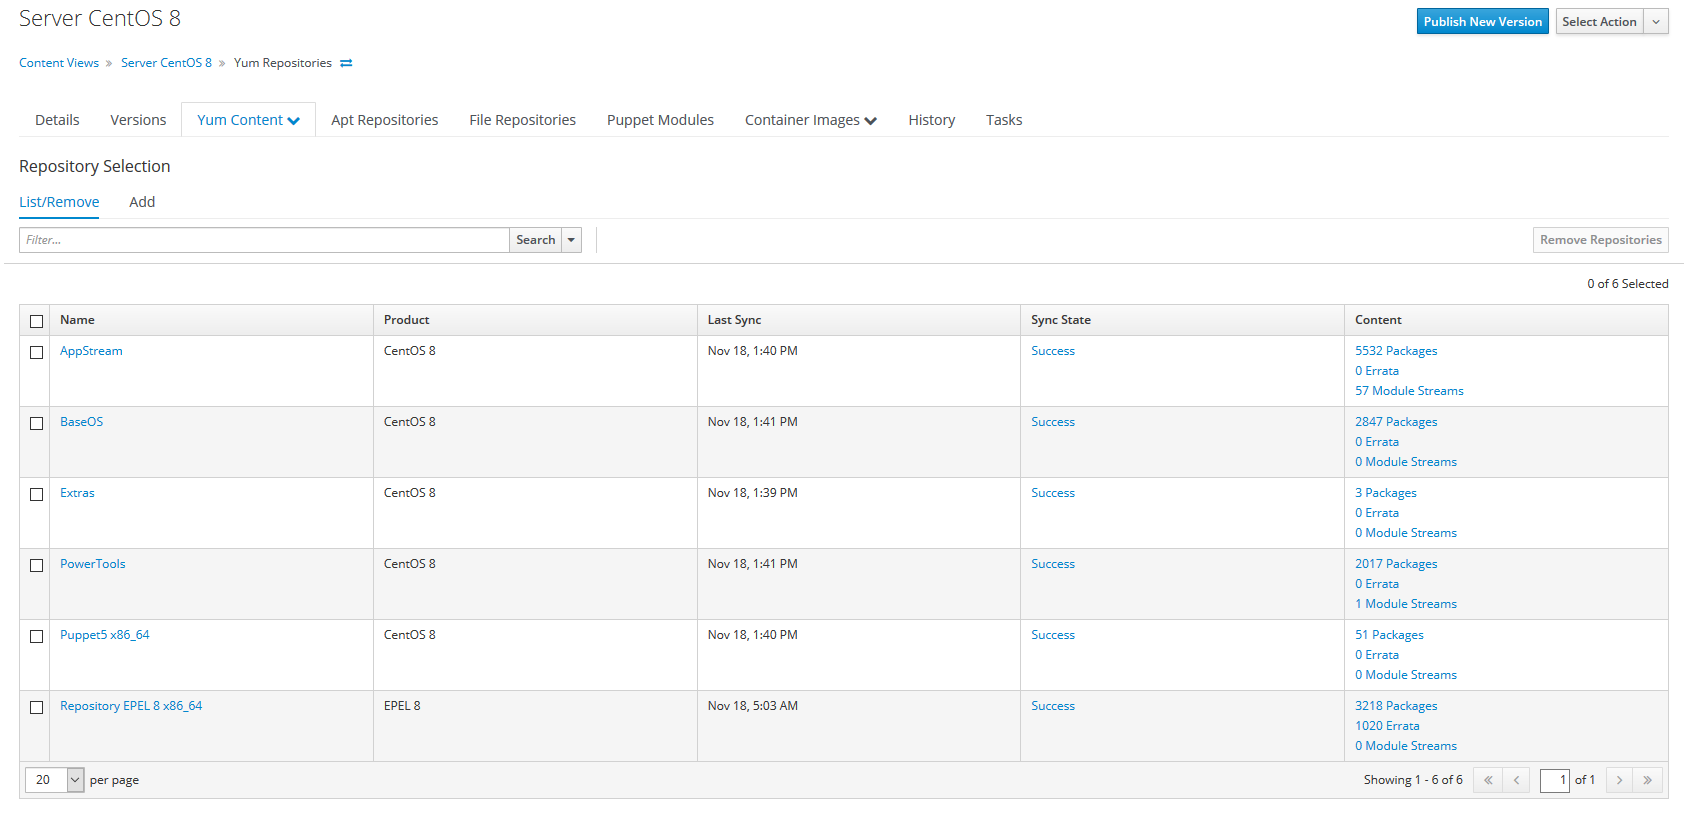Screen dimensions: 1690x825
Task: Check the Repository EPEL 8 x86_64 checkbox
Action: pos(37,707)
